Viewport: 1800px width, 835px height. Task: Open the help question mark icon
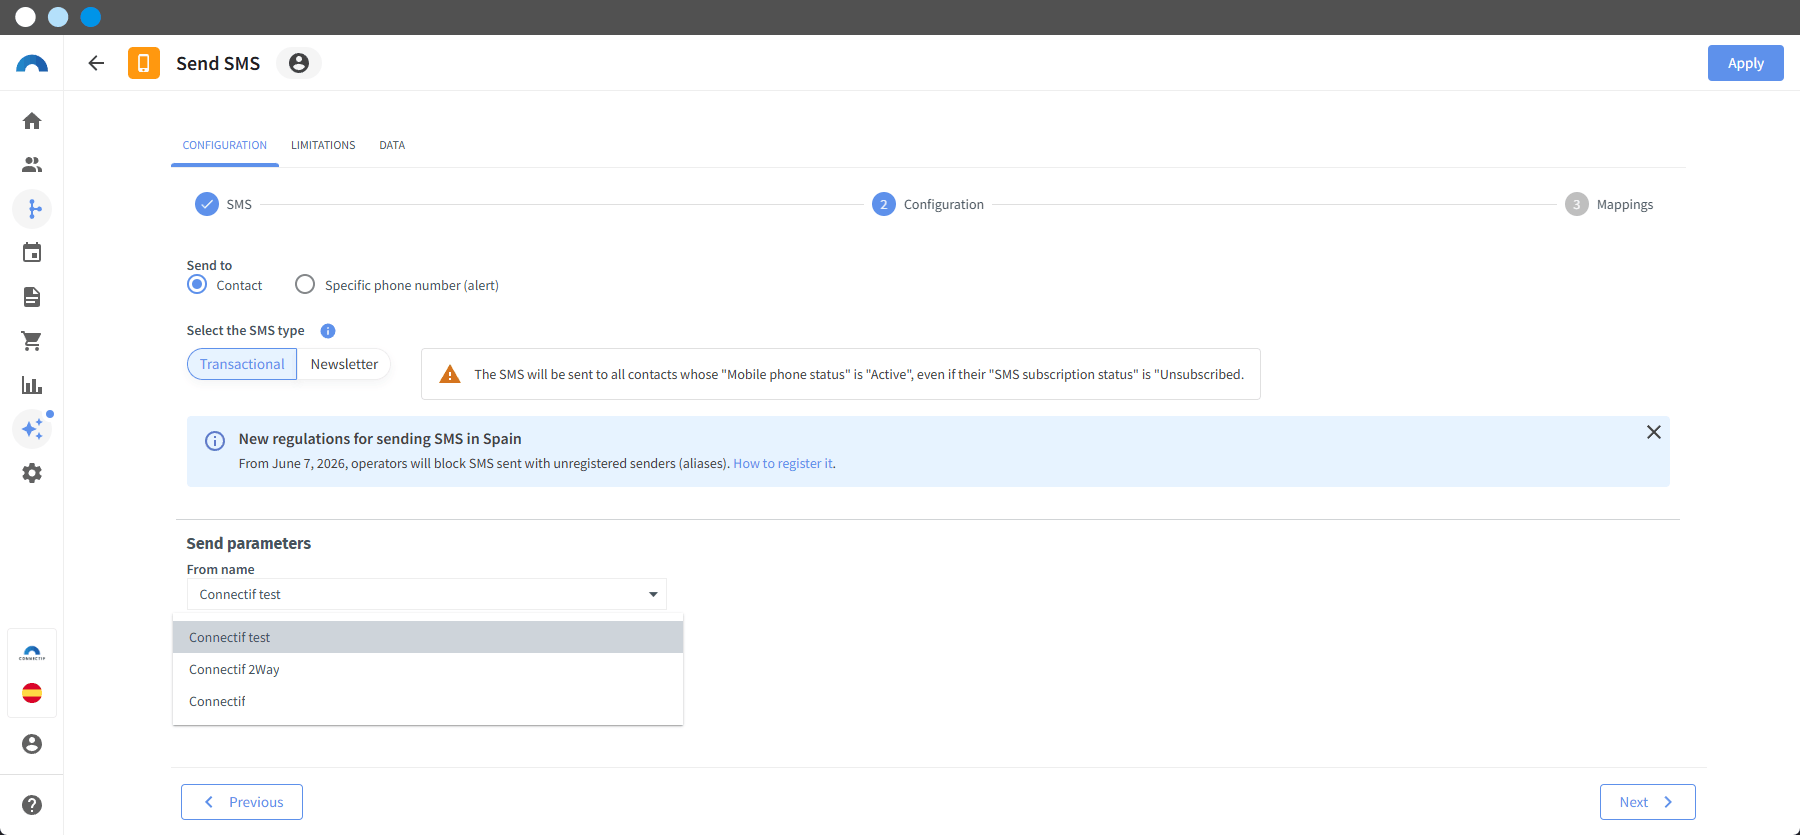32,805
